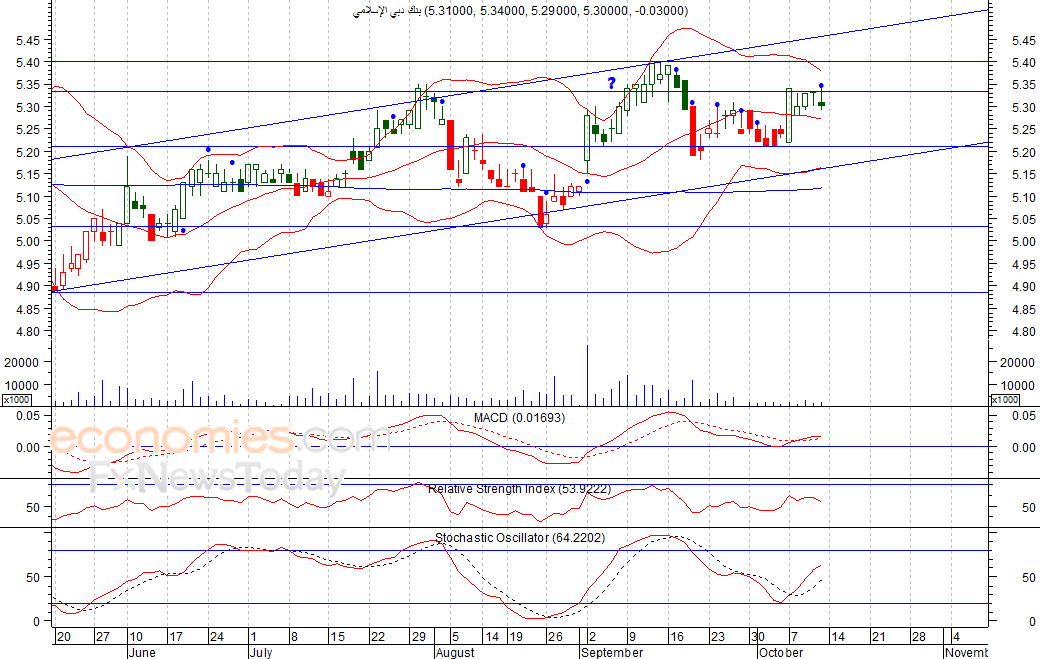Click 50 on the right Stochastic axis
Image resolution: width=1040 pixels, height=659 pixels.
[x=1028, y=578]
